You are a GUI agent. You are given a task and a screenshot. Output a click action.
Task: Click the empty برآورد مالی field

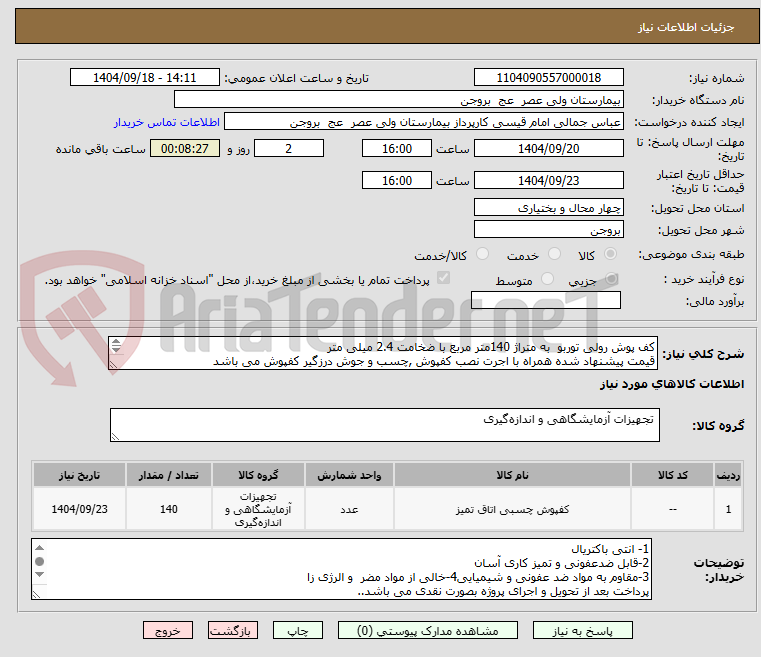[546, 300]
